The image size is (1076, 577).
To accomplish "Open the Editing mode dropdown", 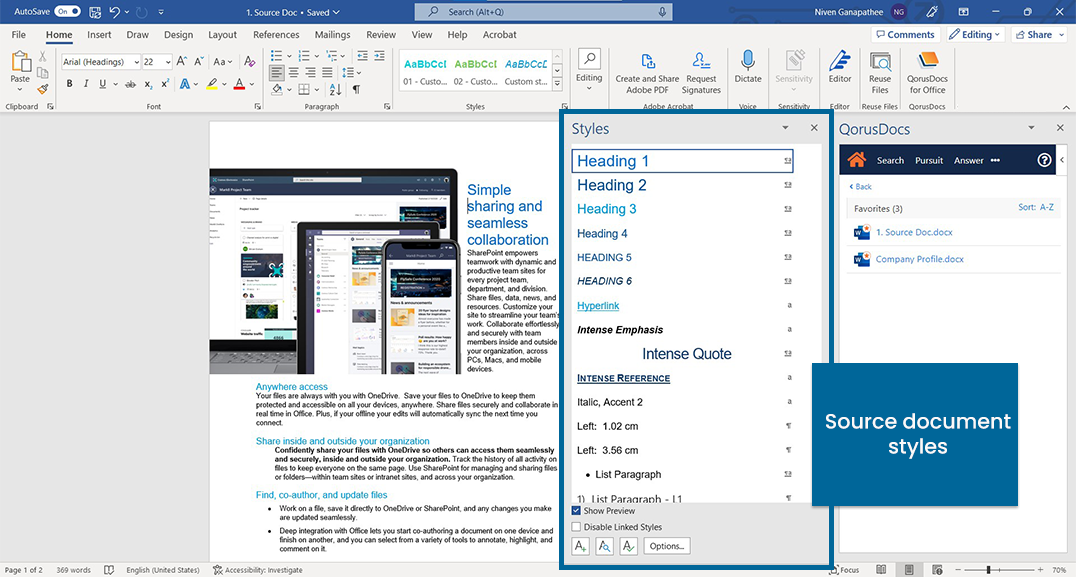I will click(x=976, y=34).
